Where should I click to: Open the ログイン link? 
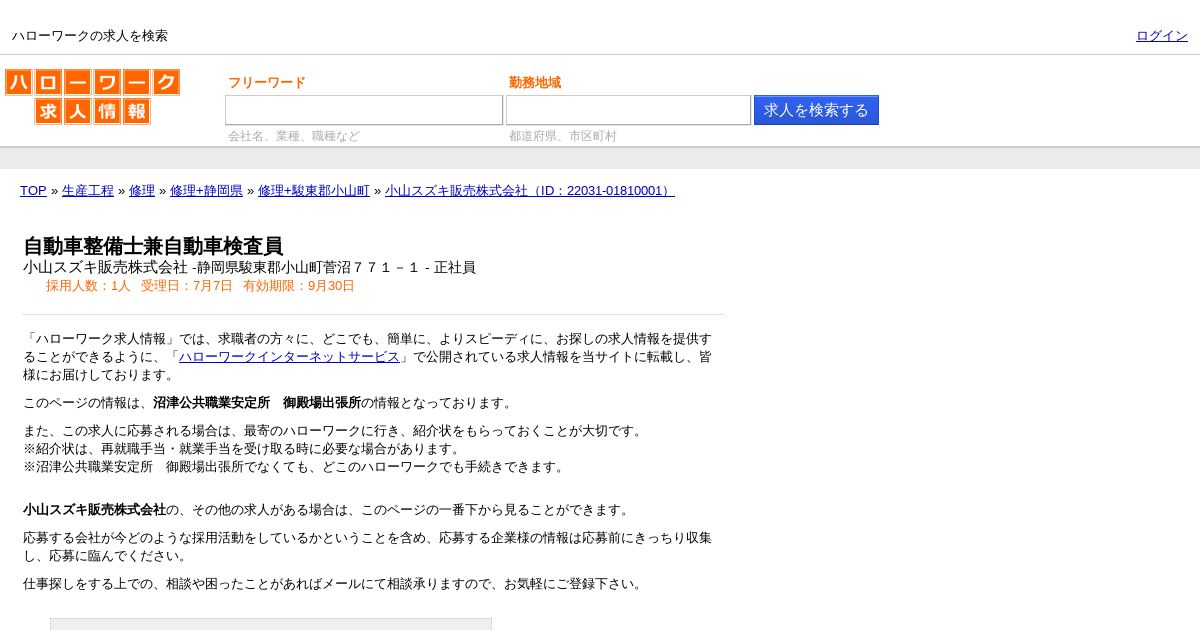click(1162, 36)
